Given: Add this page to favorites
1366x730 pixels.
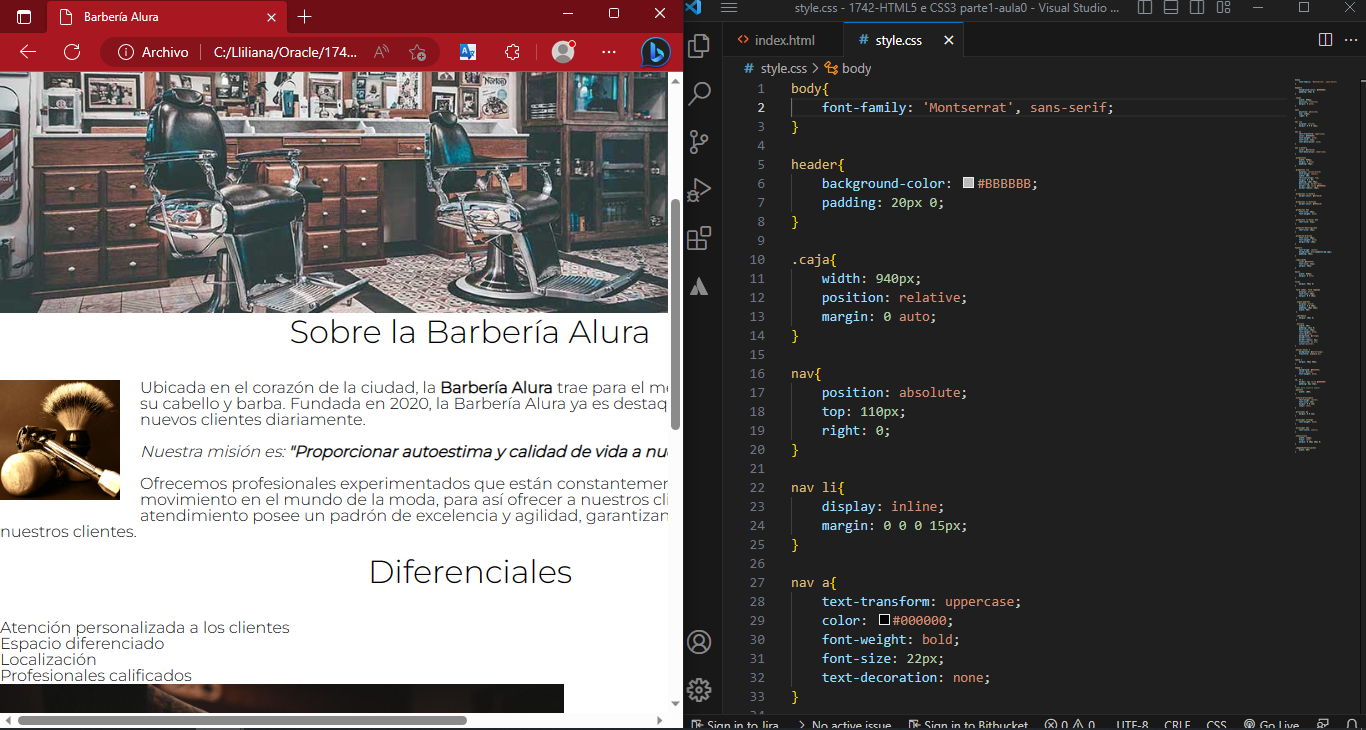Looking at the screenshot, I should tap(417, 52).
